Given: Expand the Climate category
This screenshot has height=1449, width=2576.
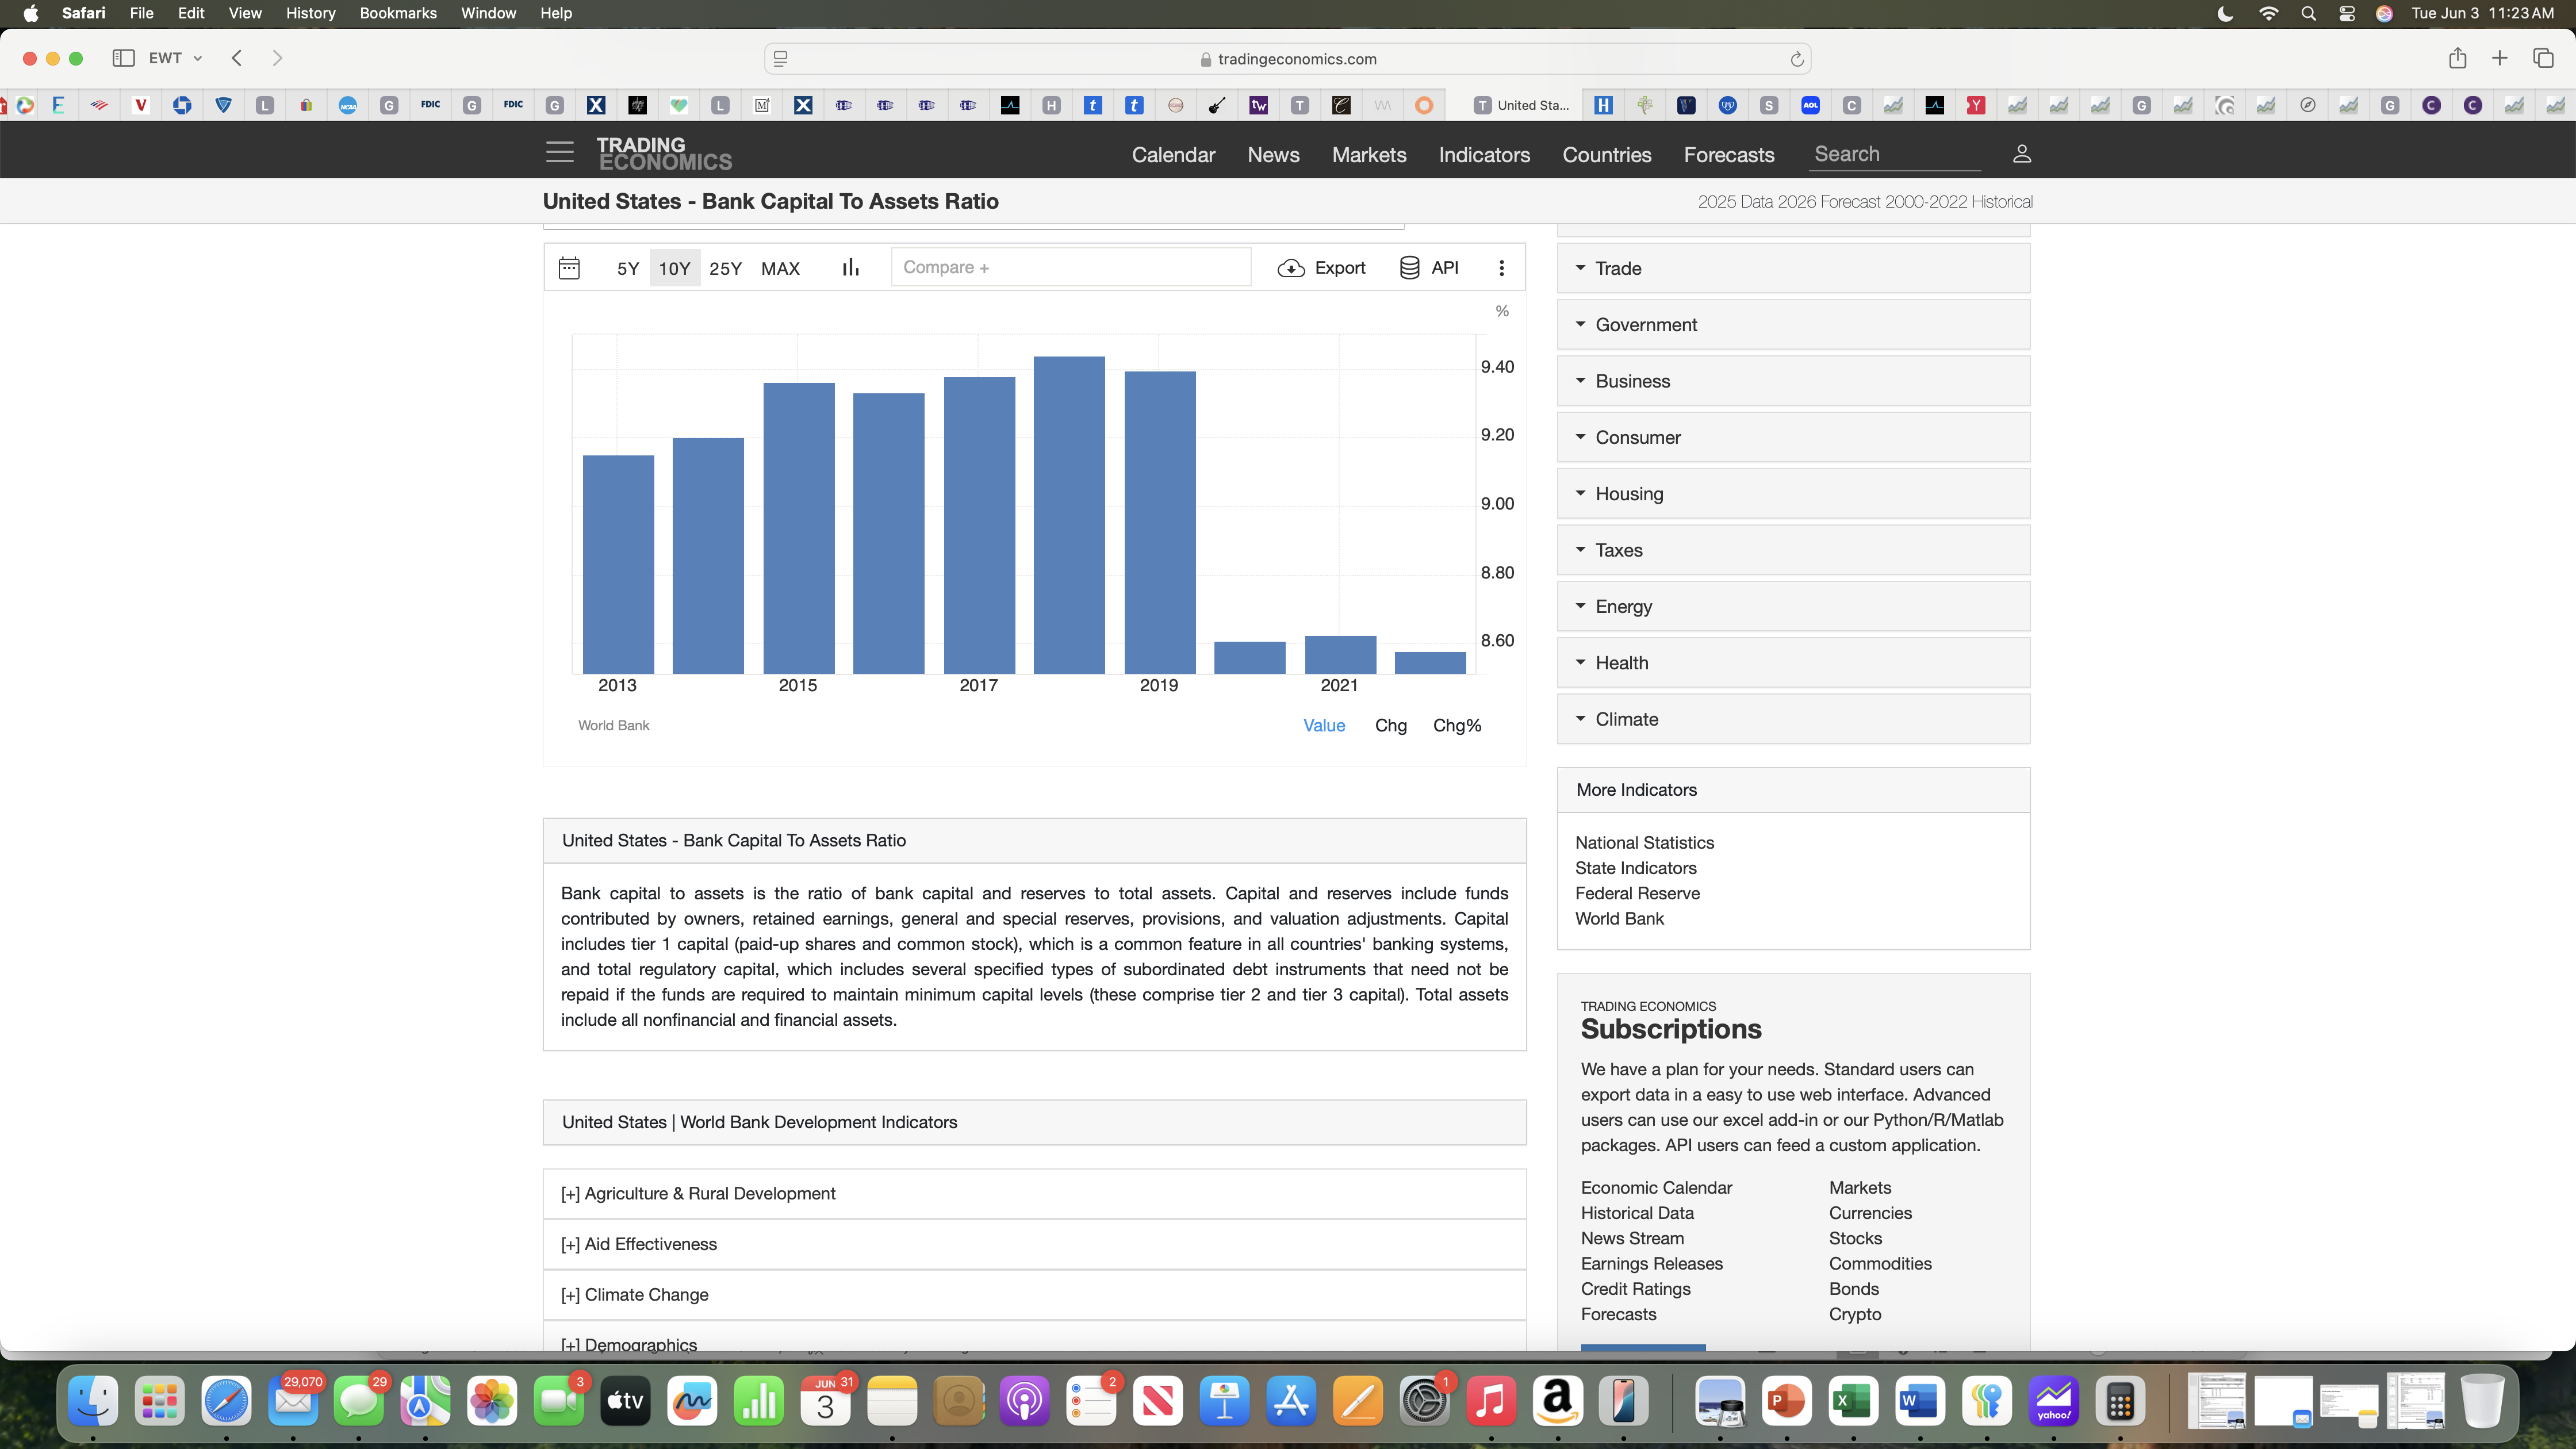Looking at the screenshot, I should 1793,719.
